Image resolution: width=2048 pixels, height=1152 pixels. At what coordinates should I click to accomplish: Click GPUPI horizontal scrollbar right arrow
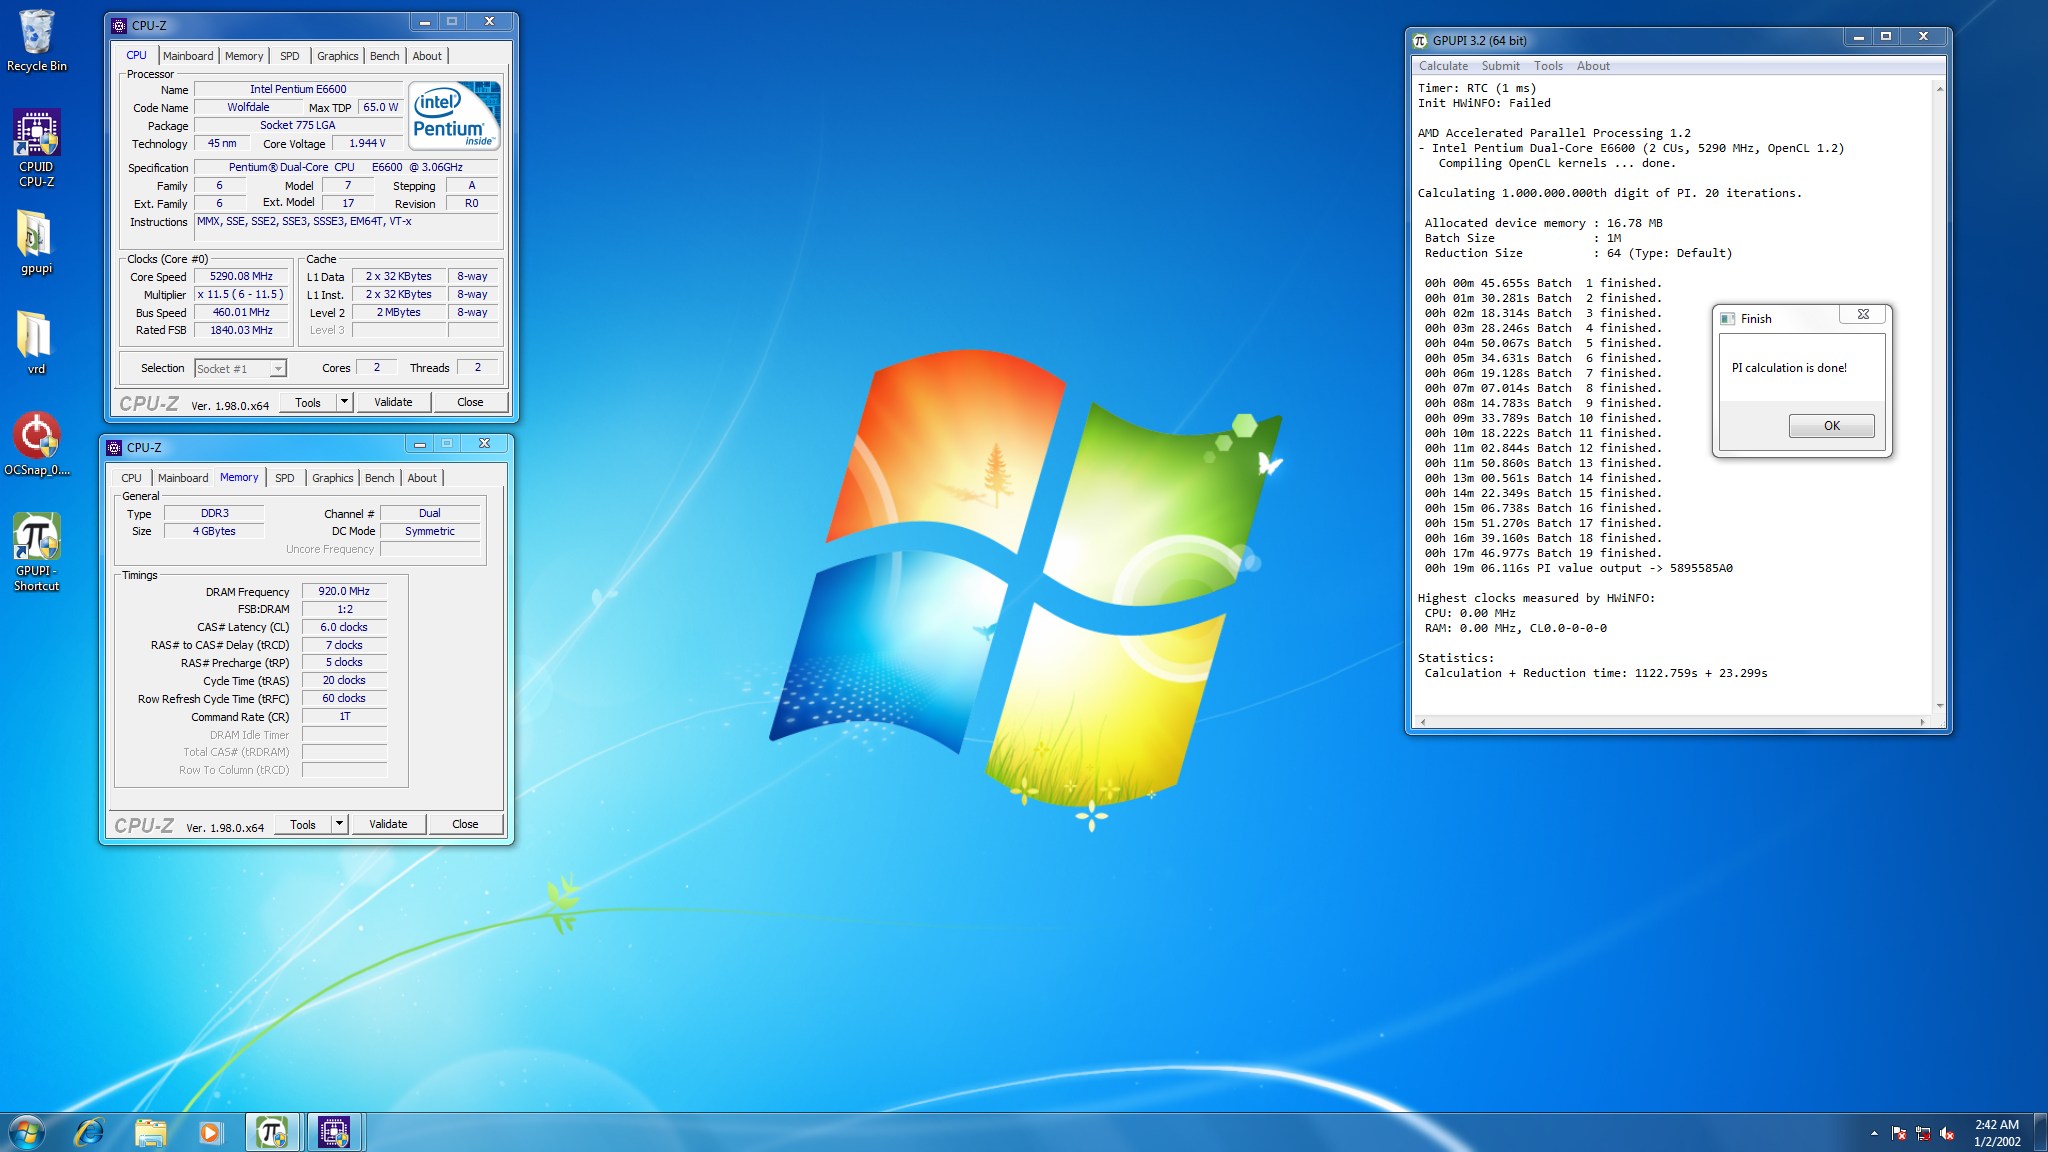coord(1922,721)
